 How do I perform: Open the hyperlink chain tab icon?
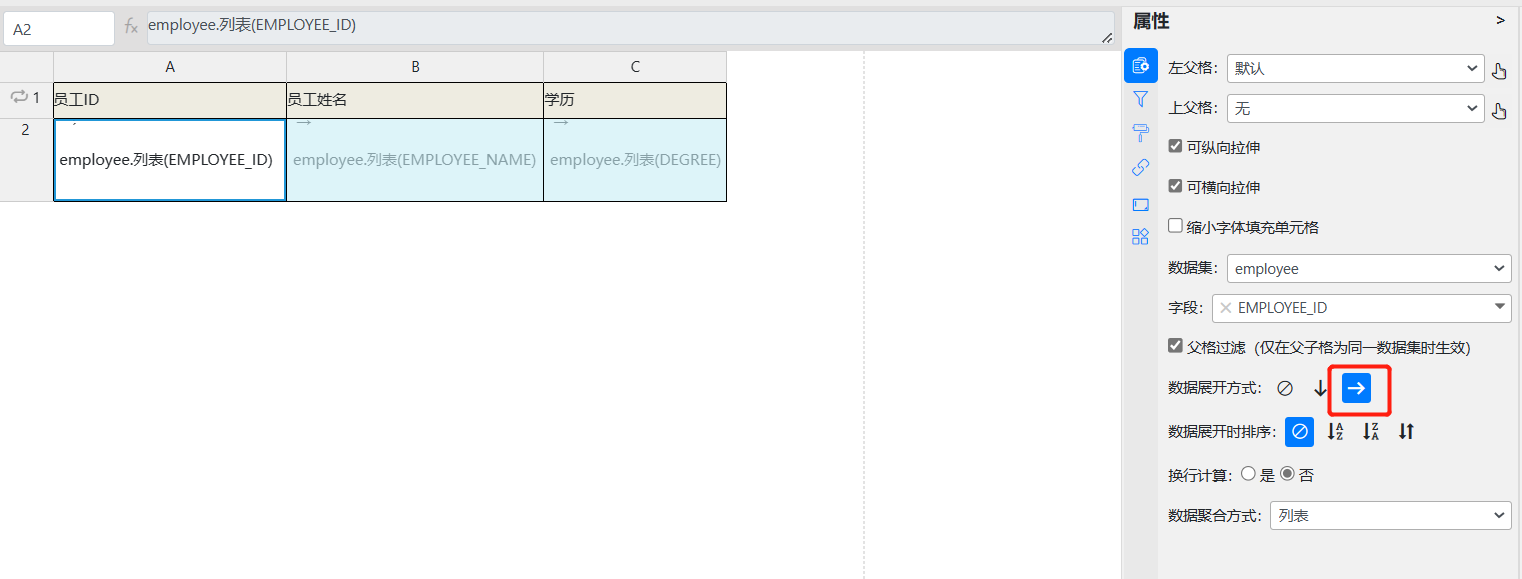coord(1140,168)
